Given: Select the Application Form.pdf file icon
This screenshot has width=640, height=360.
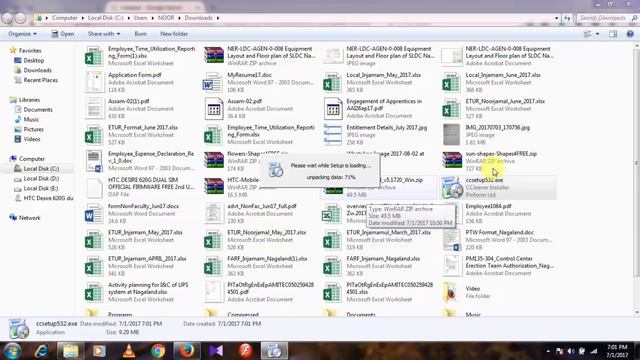Looking at the screenshot, I should 94,82.
